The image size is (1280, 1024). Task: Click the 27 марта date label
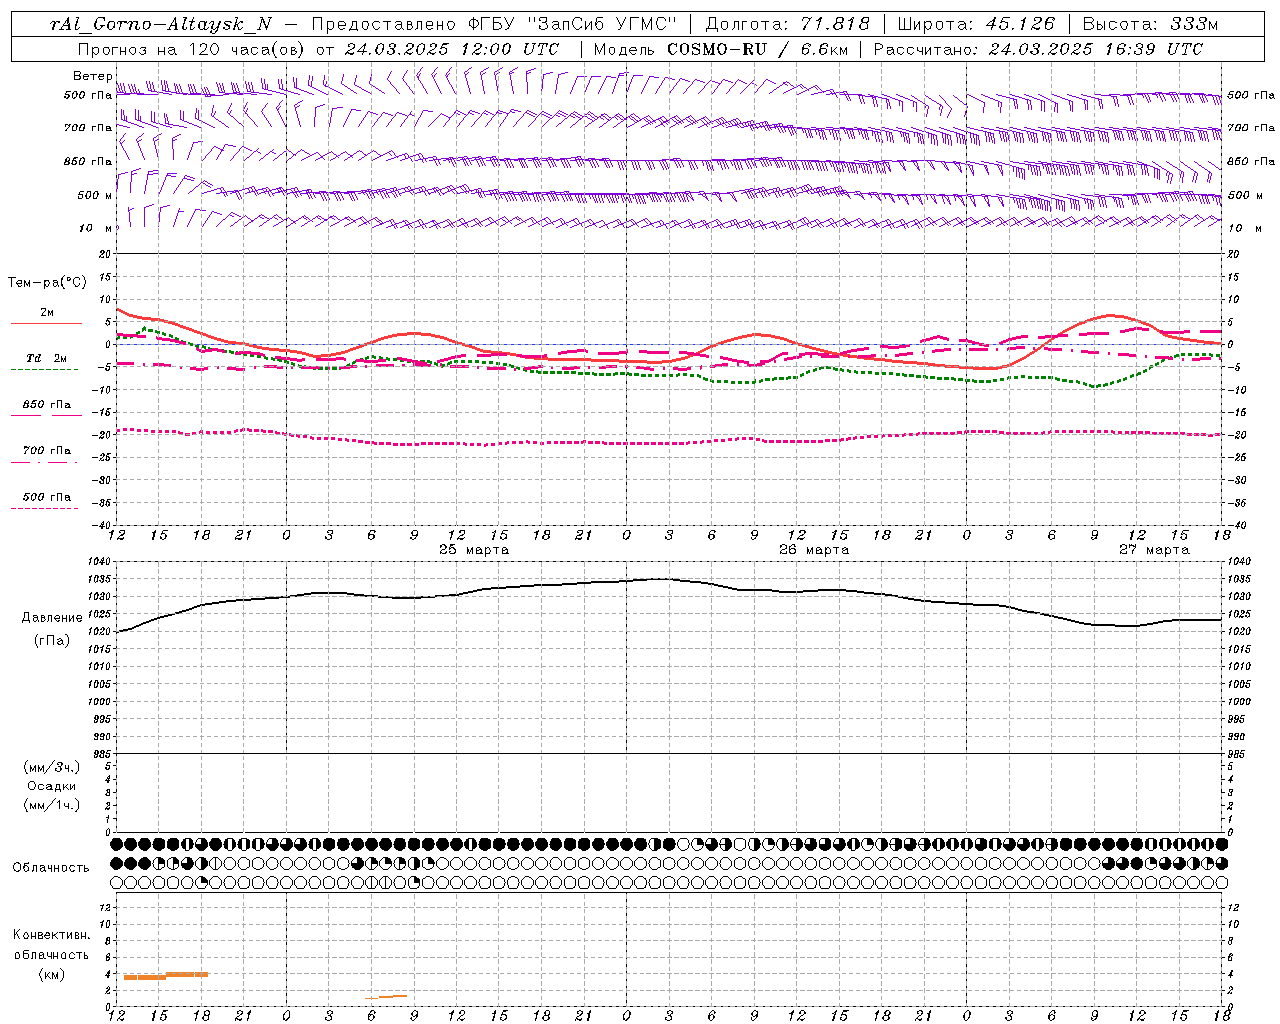(1154, 549)
